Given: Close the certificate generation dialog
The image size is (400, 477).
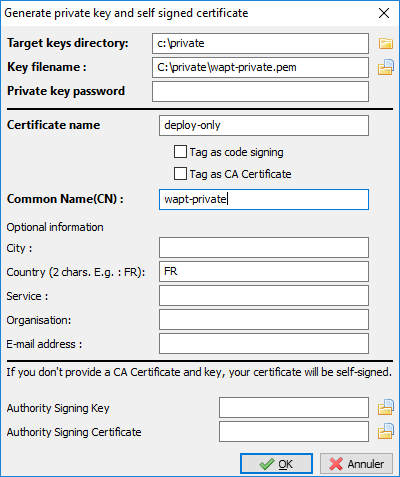Looking at the screenshot, I should (384, 13).
